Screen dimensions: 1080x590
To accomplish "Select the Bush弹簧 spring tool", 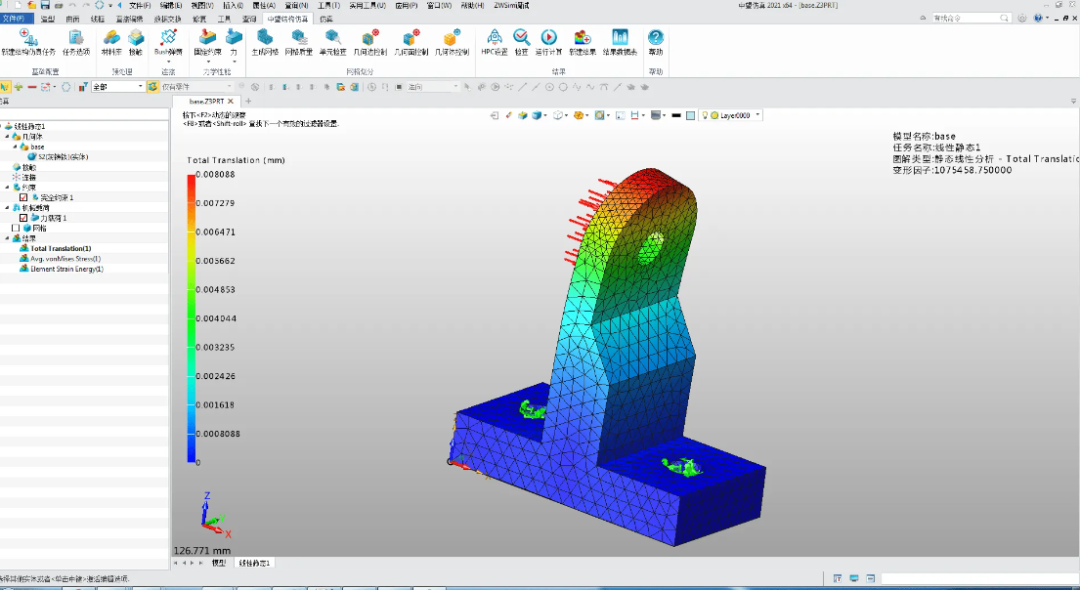I will [168, 42].
